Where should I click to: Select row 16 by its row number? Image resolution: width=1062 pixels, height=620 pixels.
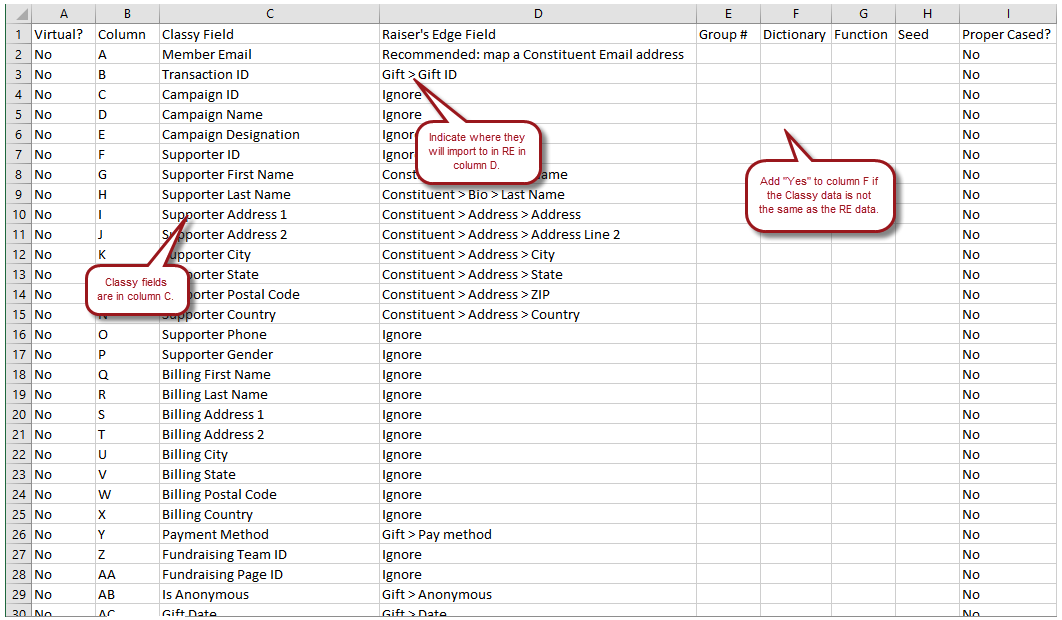pyautogui.click(x=18, y=335)
